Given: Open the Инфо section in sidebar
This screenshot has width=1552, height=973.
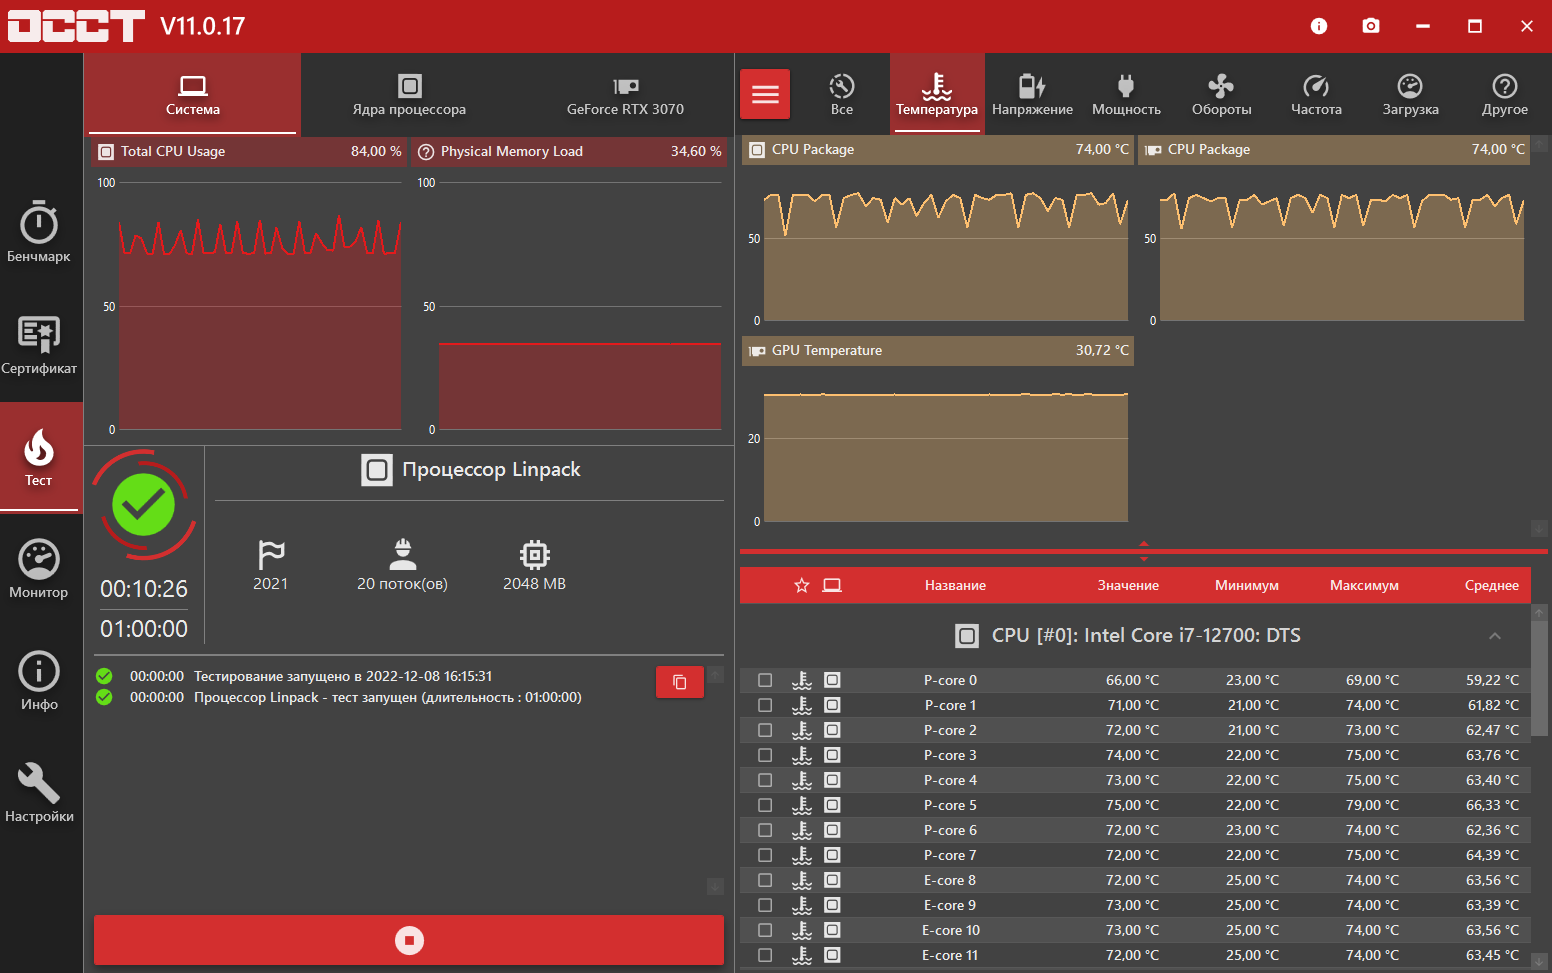Looking at the screenshot, I should tap(39, 681).
